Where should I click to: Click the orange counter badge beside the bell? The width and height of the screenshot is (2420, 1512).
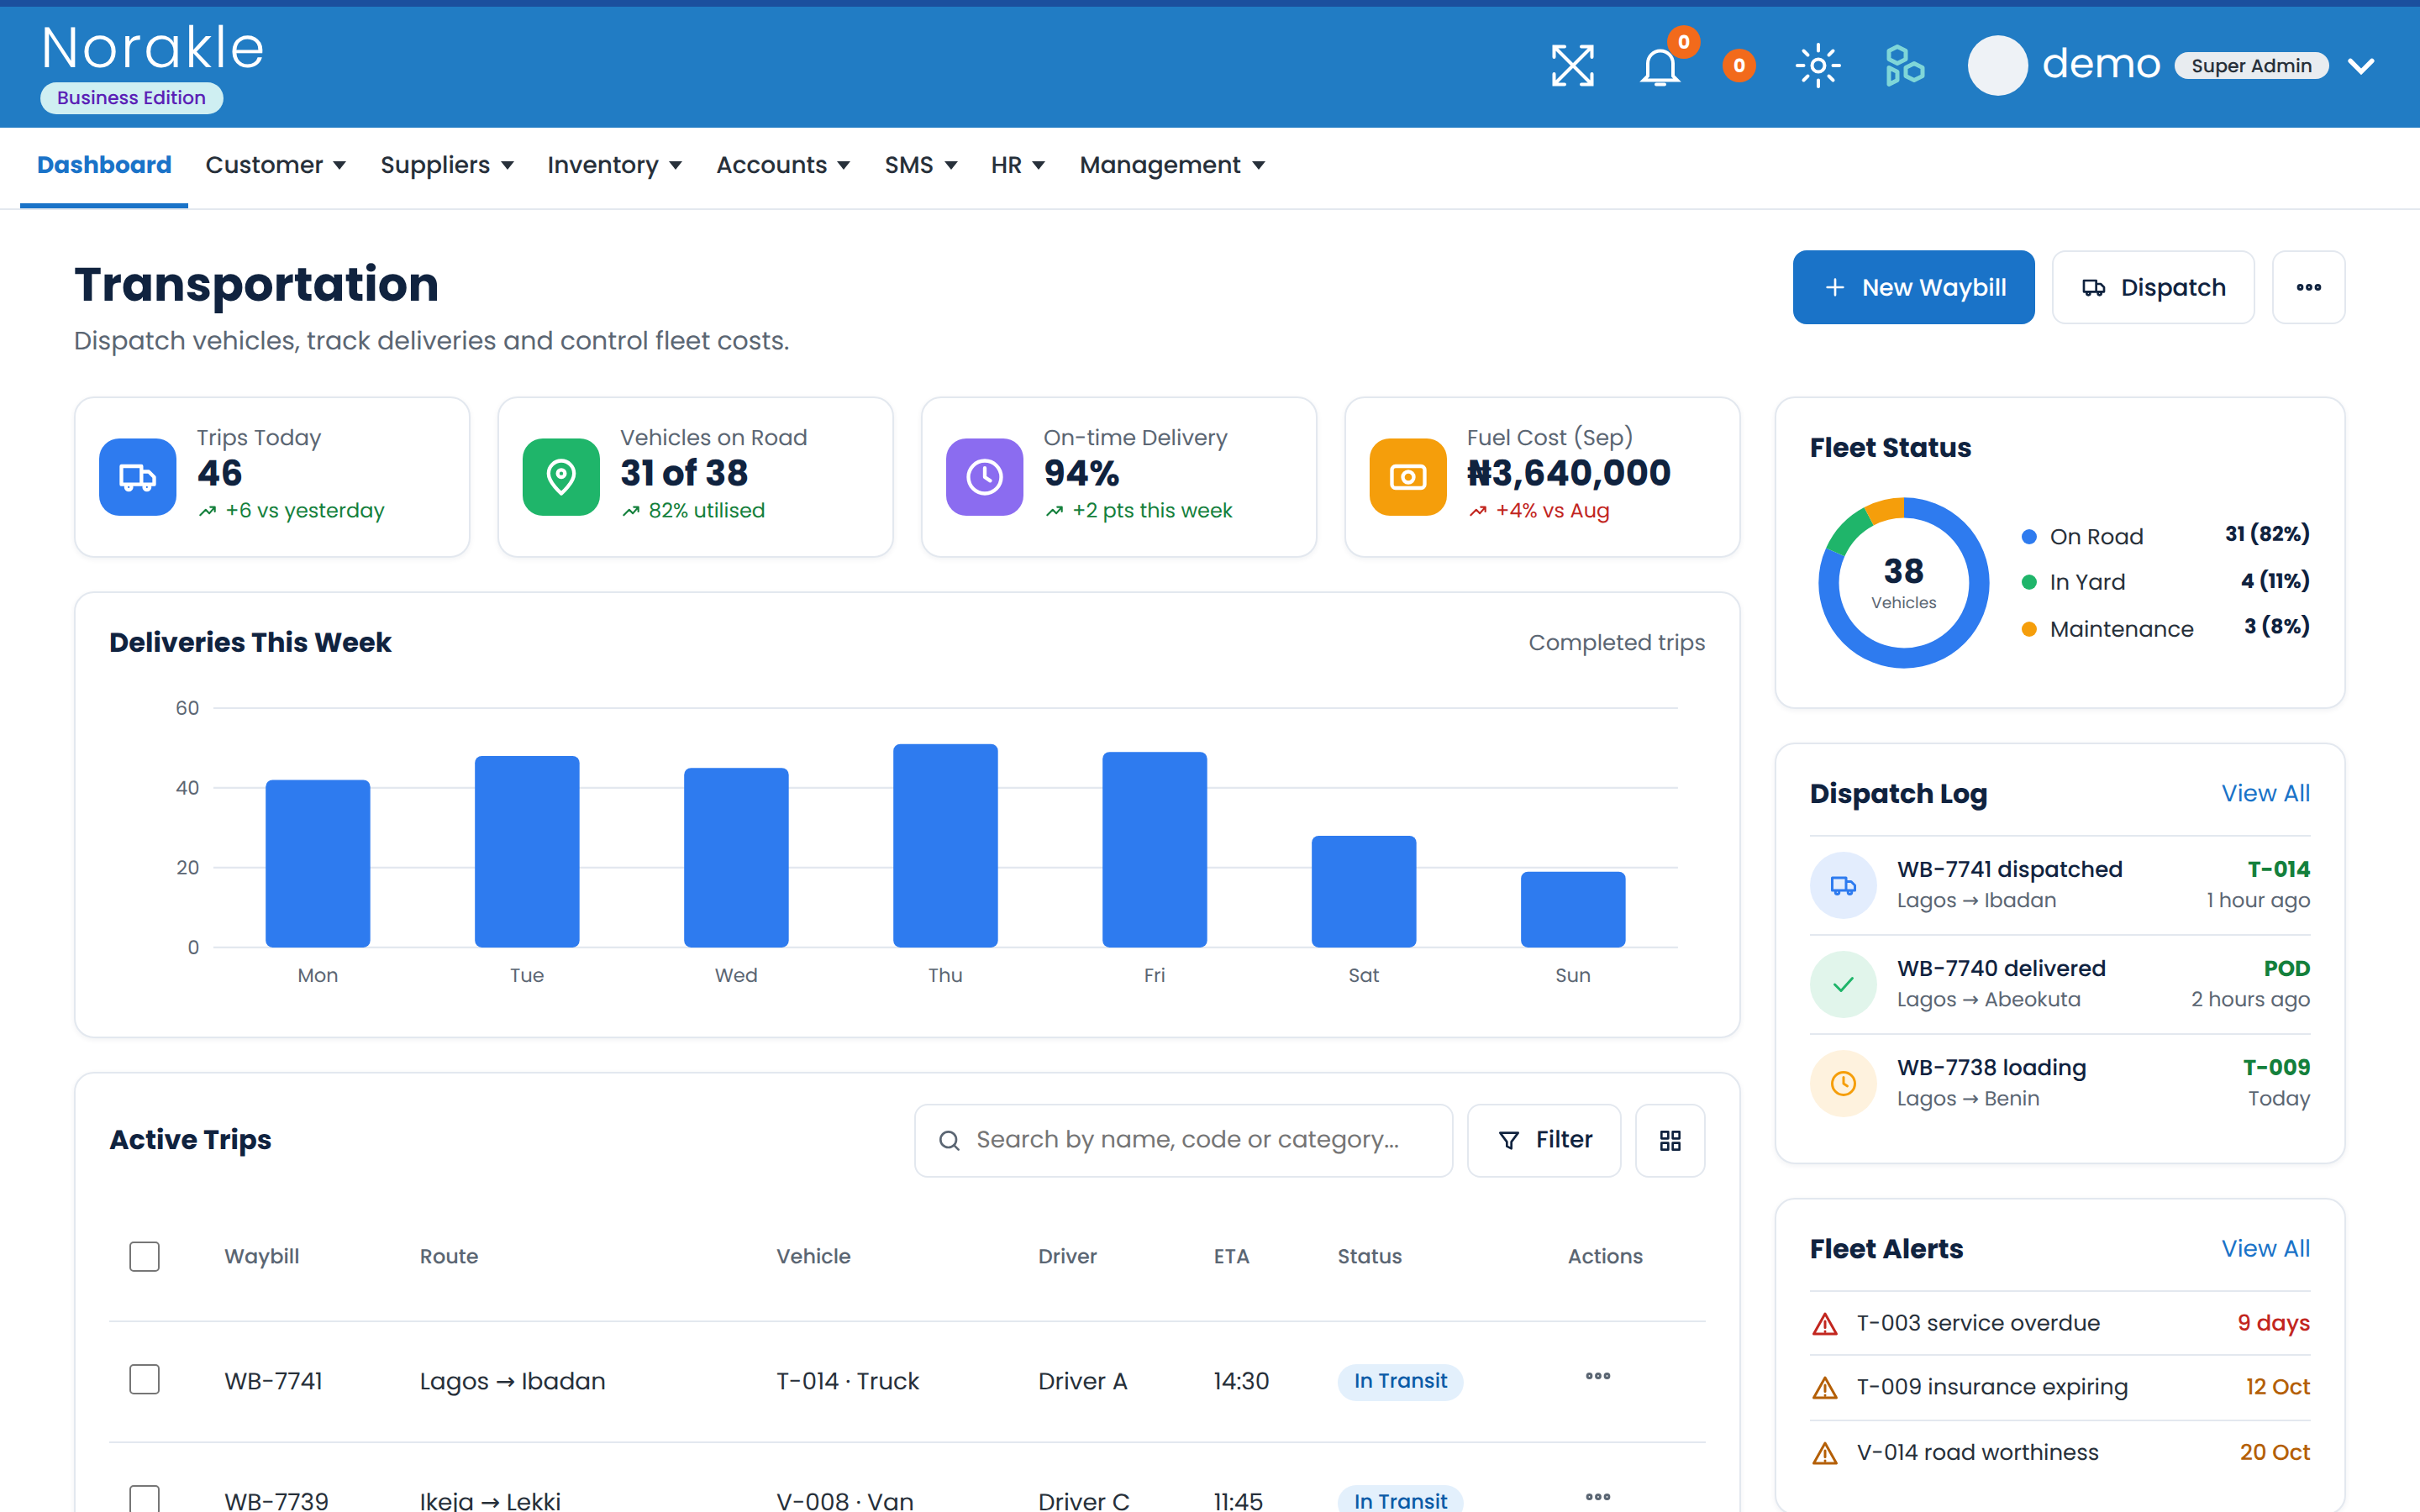pos(1739,66)
